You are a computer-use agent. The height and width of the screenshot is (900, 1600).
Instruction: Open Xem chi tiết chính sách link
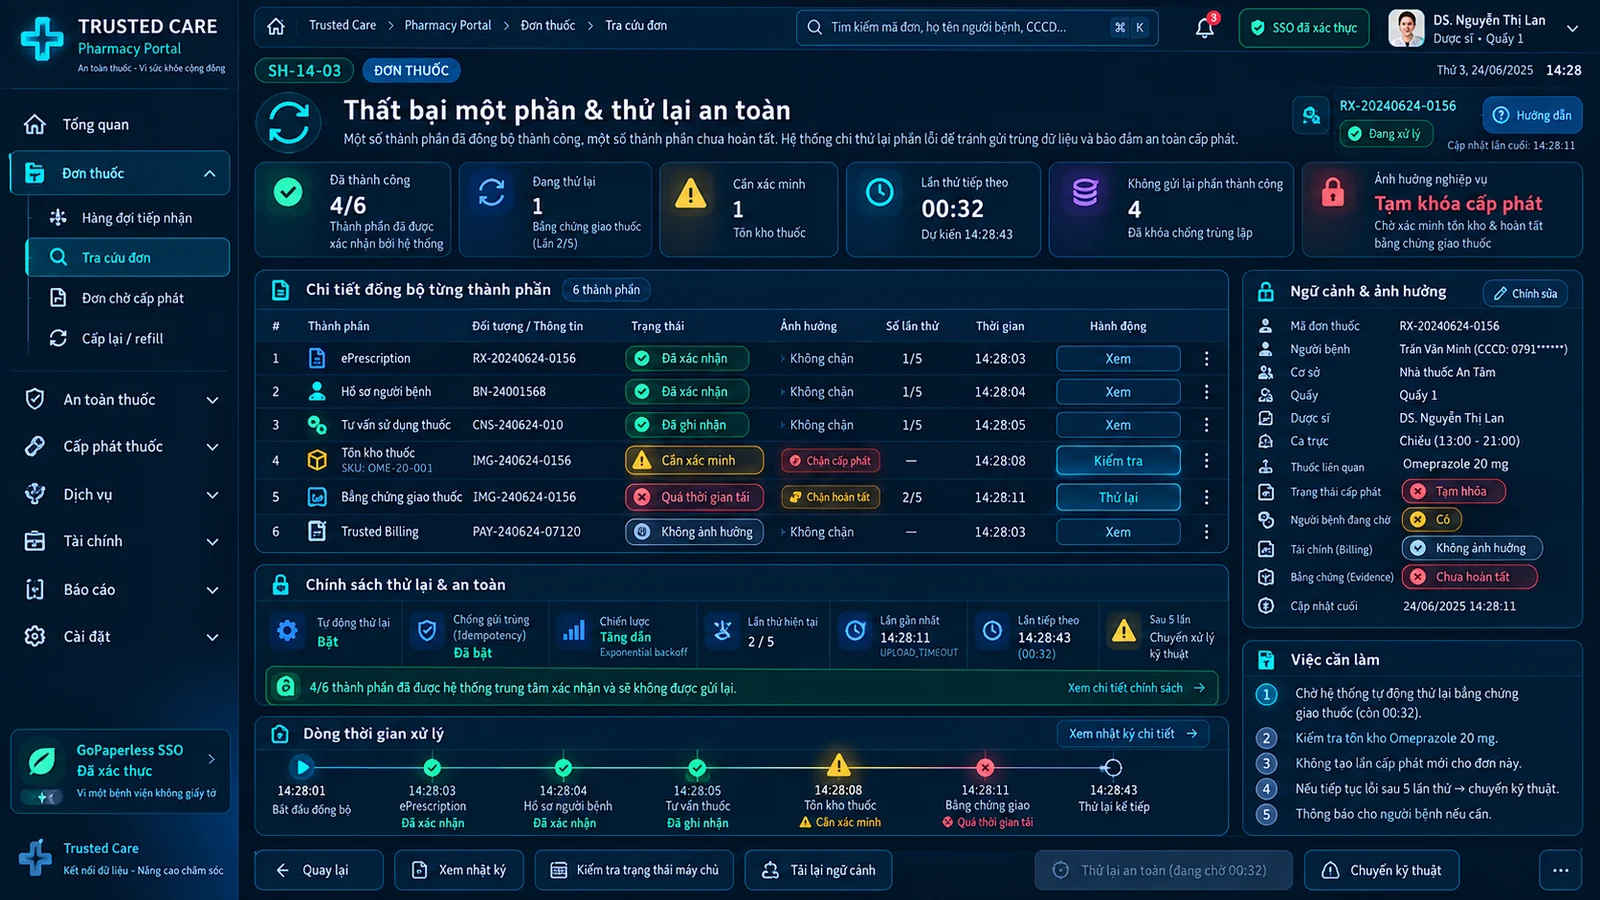coord(1136,688)
